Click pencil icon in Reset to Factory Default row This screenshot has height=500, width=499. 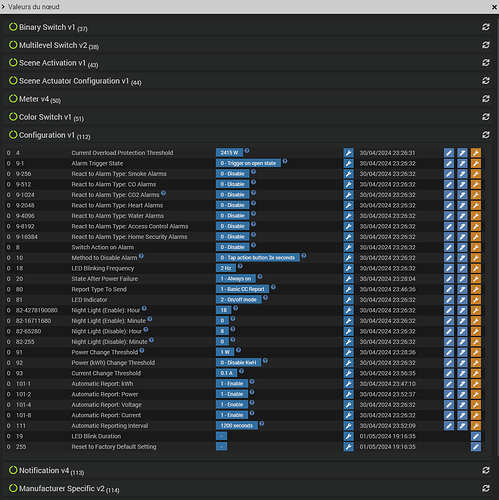(476, 447)
